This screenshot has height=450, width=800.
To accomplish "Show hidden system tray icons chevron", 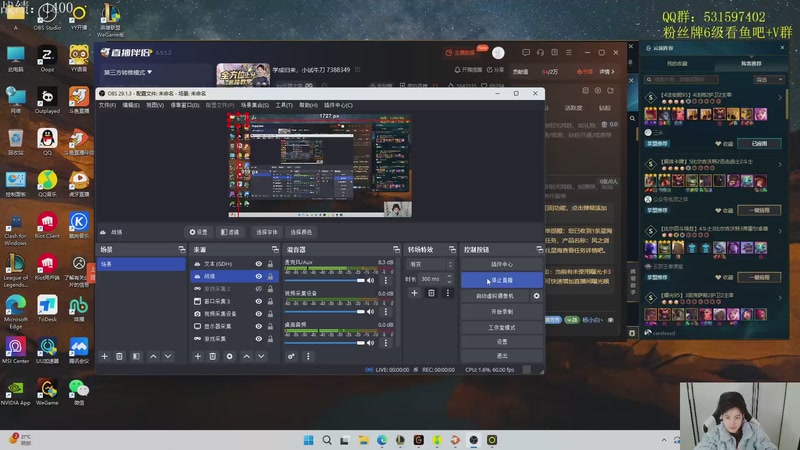I will tap(664, 440).
